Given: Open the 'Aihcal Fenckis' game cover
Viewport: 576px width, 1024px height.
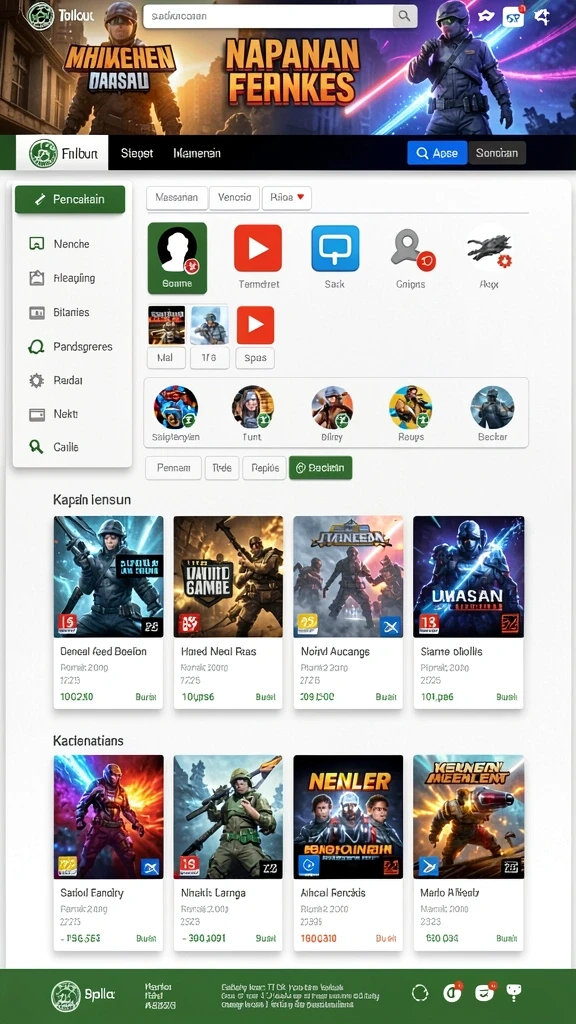Looking at the screenshot, I should tap(348, 817).
